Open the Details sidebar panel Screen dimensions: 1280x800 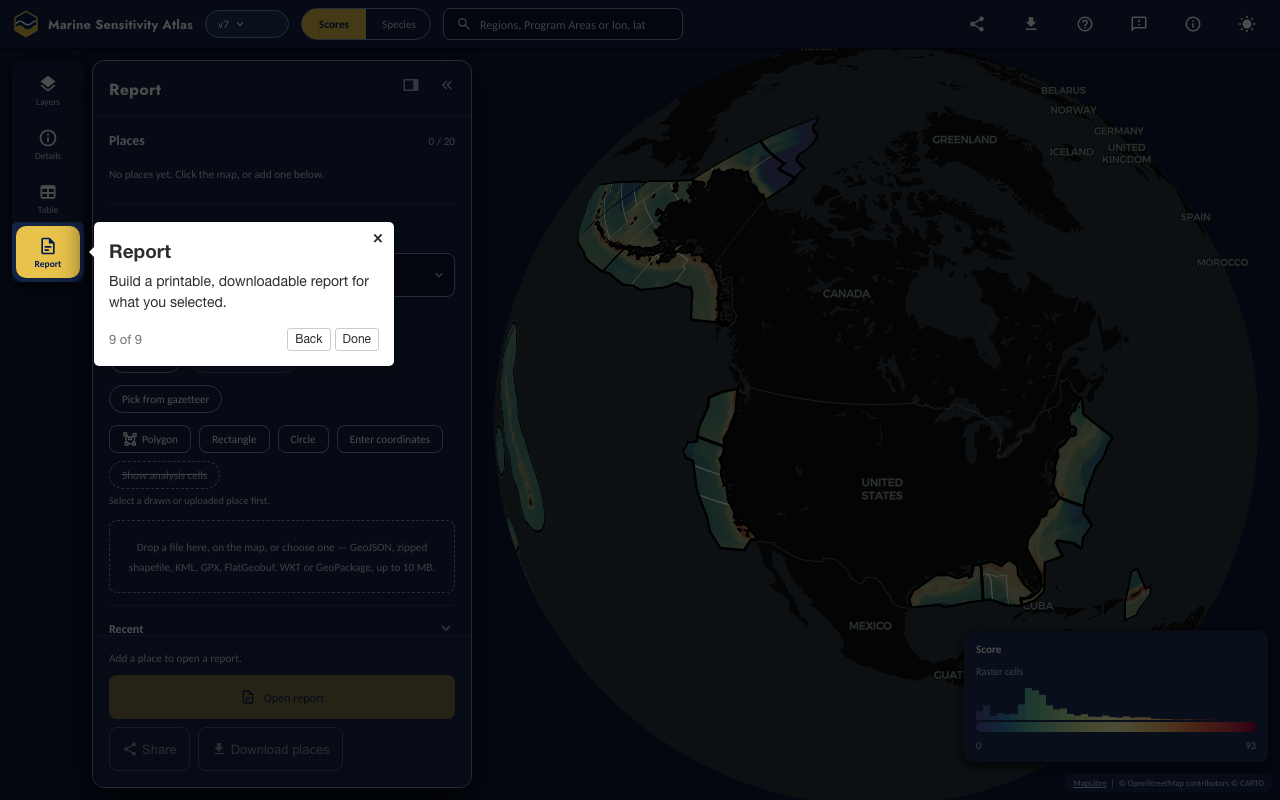(x=48, y=144)
